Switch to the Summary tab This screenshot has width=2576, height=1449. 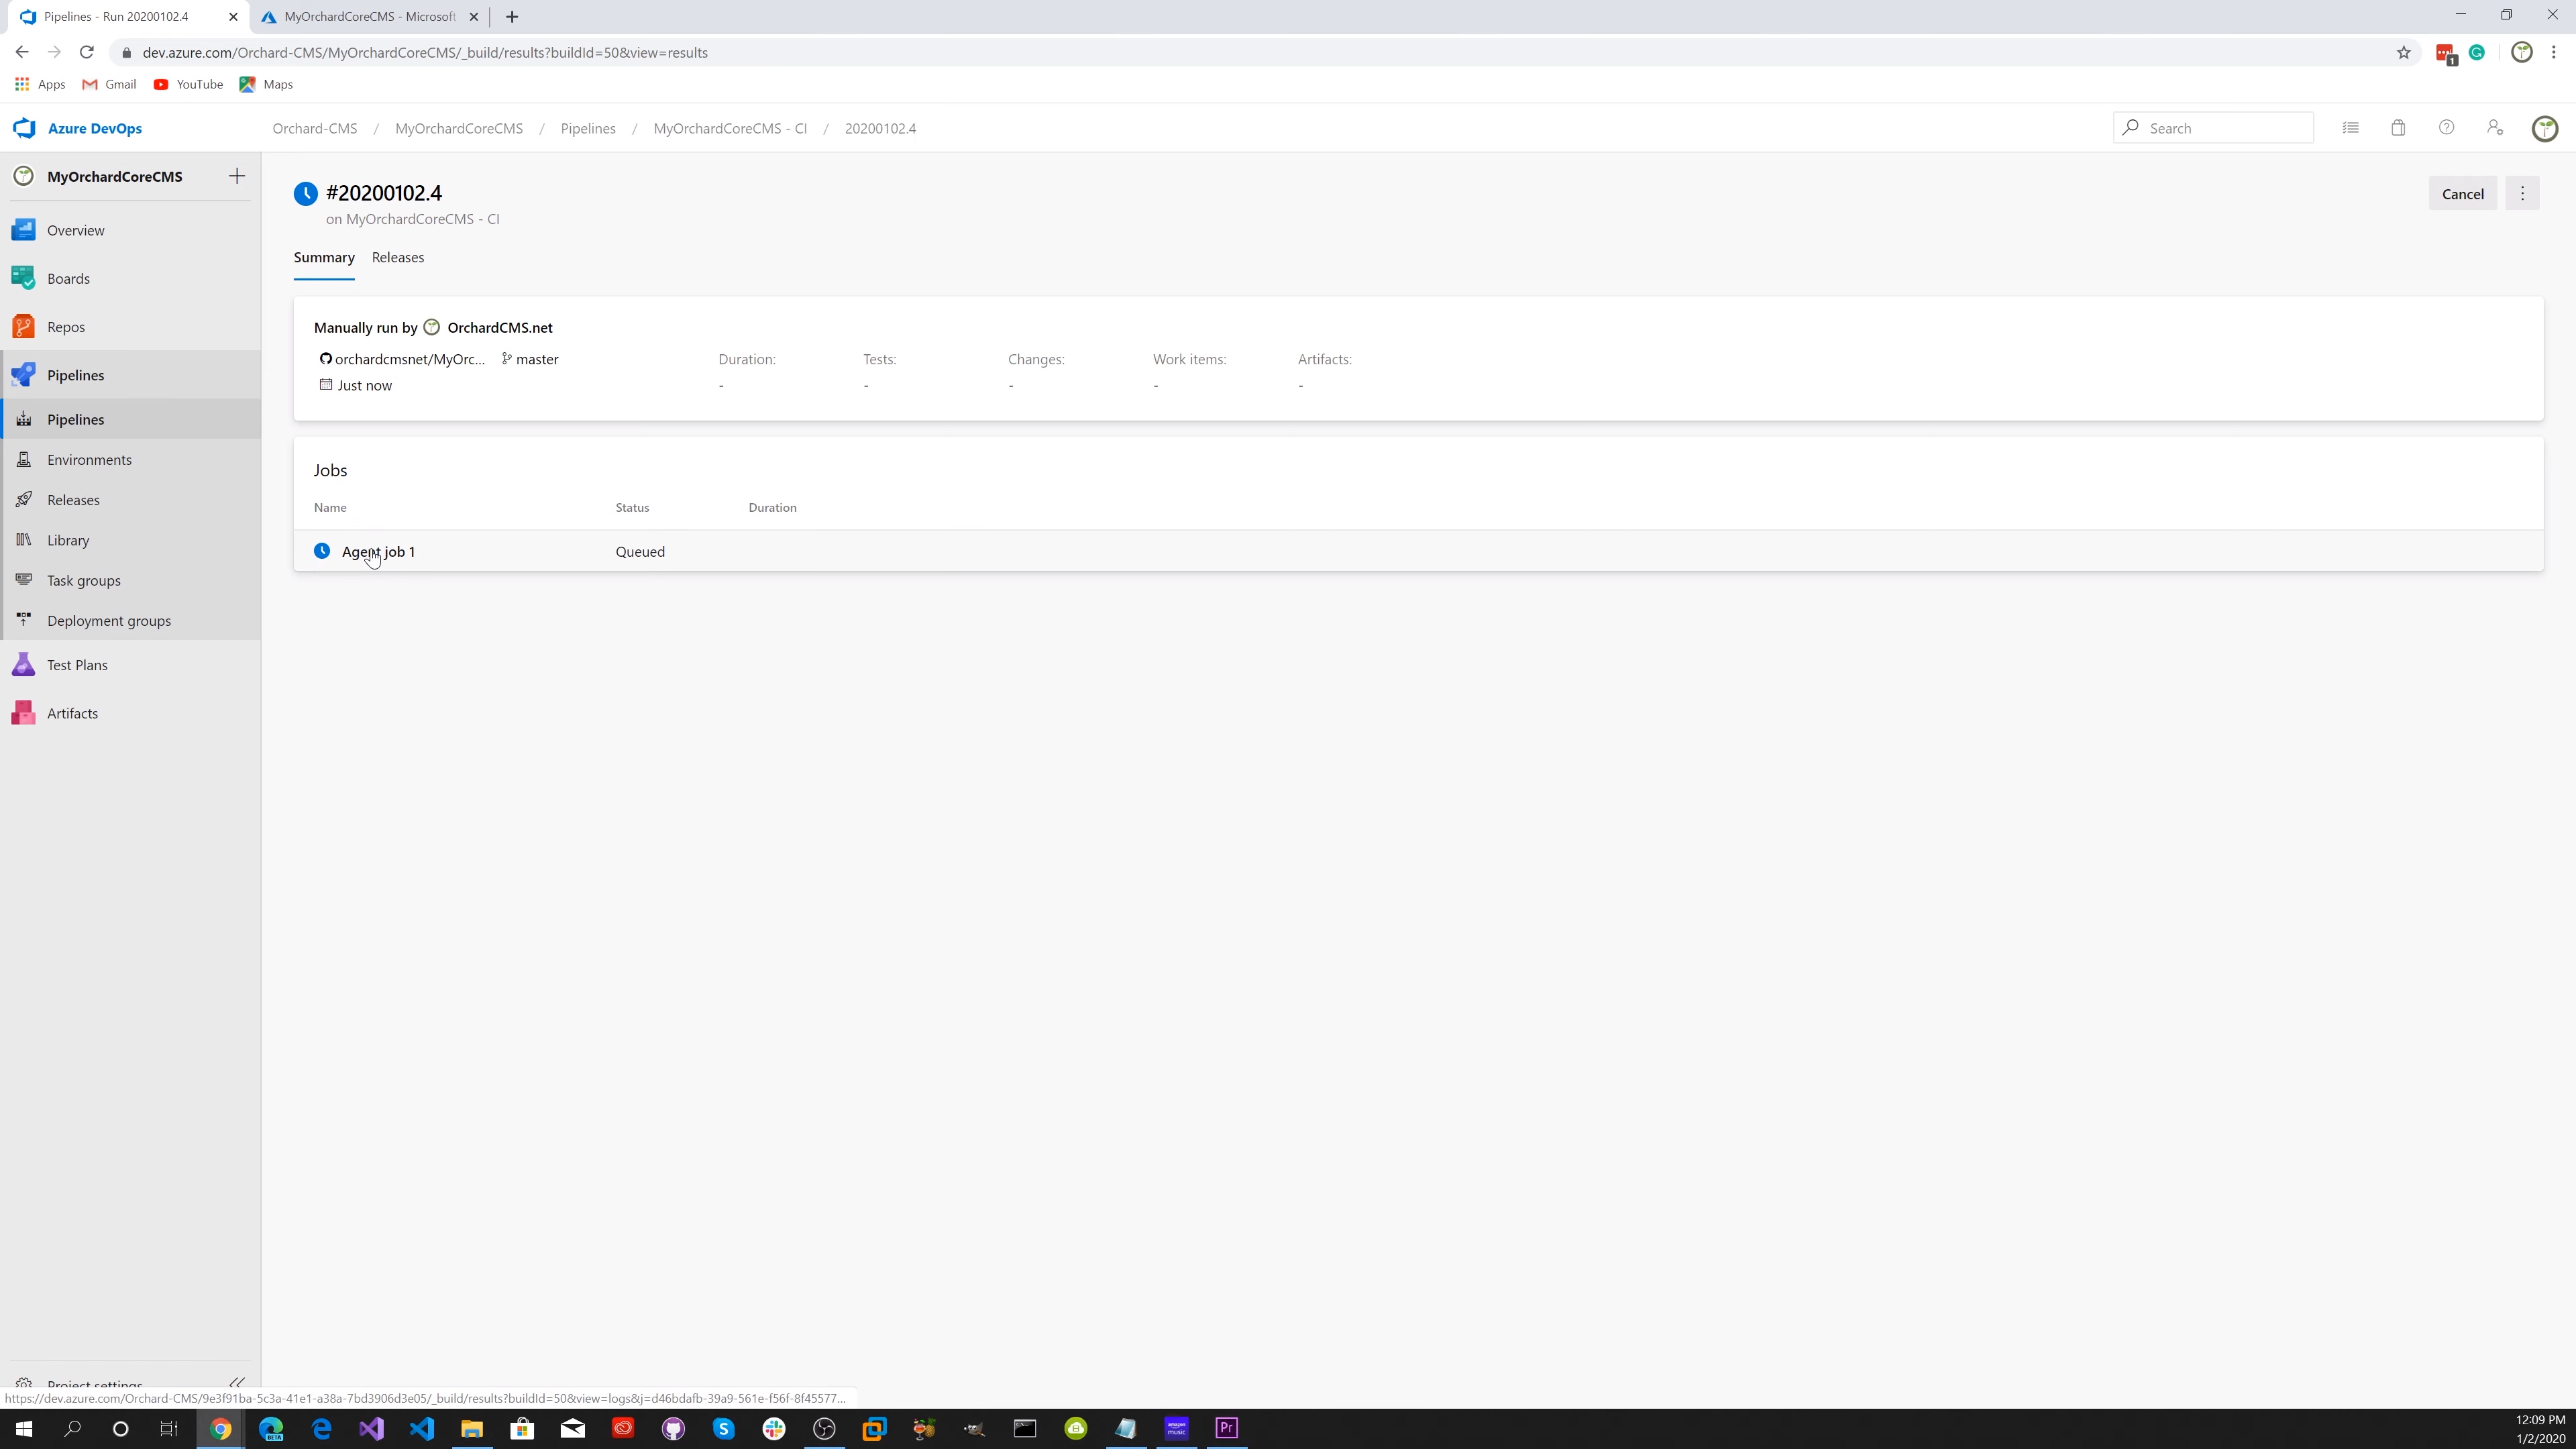[324, 257]
